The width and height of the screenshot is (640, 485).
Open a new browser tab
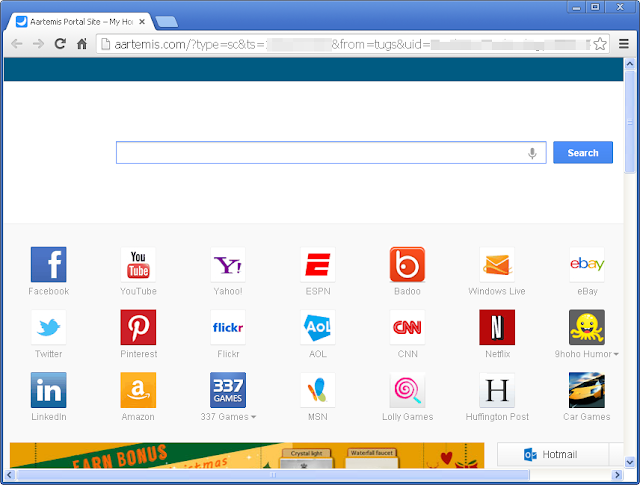[x=167, y=22]
